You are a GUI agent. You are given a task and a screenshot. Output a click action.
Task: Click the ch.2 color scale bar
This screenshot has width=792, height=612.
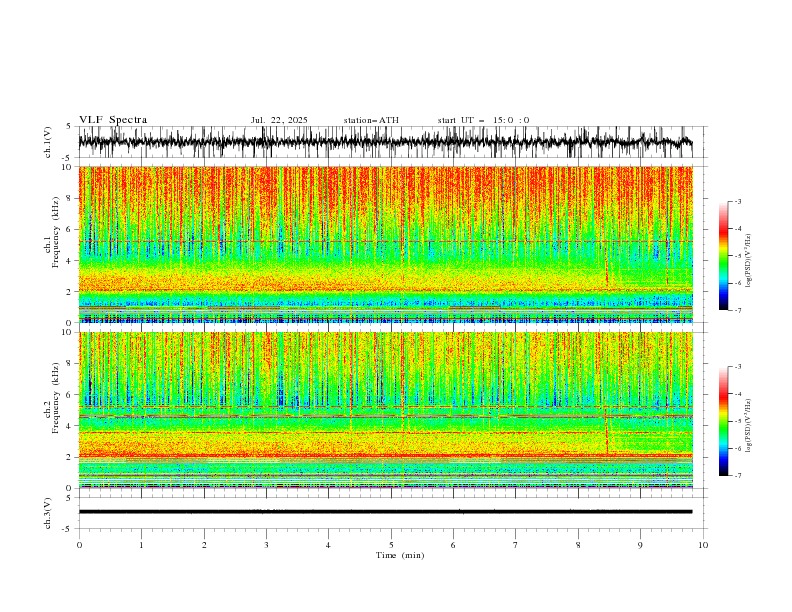coord(723,421)
